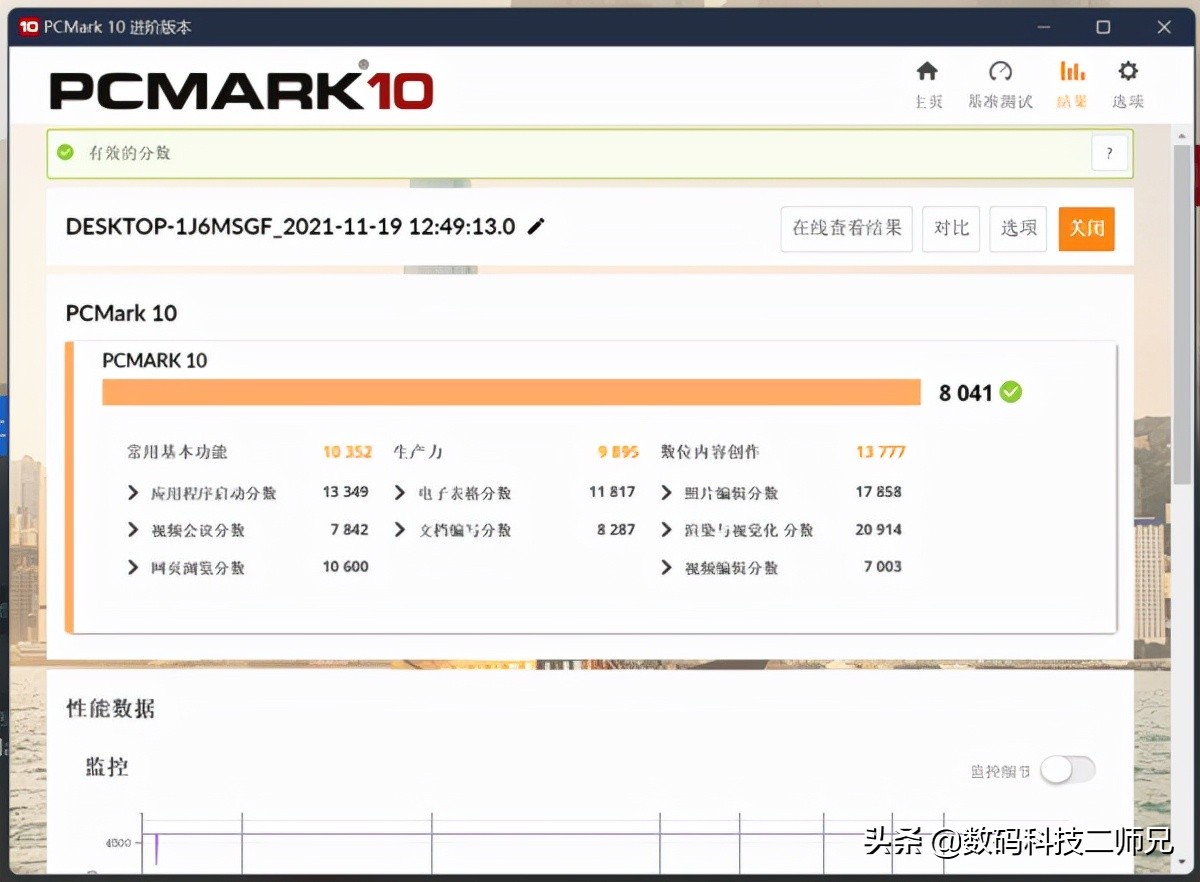This screenshot has height=882, width=1200.
Task: Click the green check icon in the valid-score banner
Action: [65, 152]
